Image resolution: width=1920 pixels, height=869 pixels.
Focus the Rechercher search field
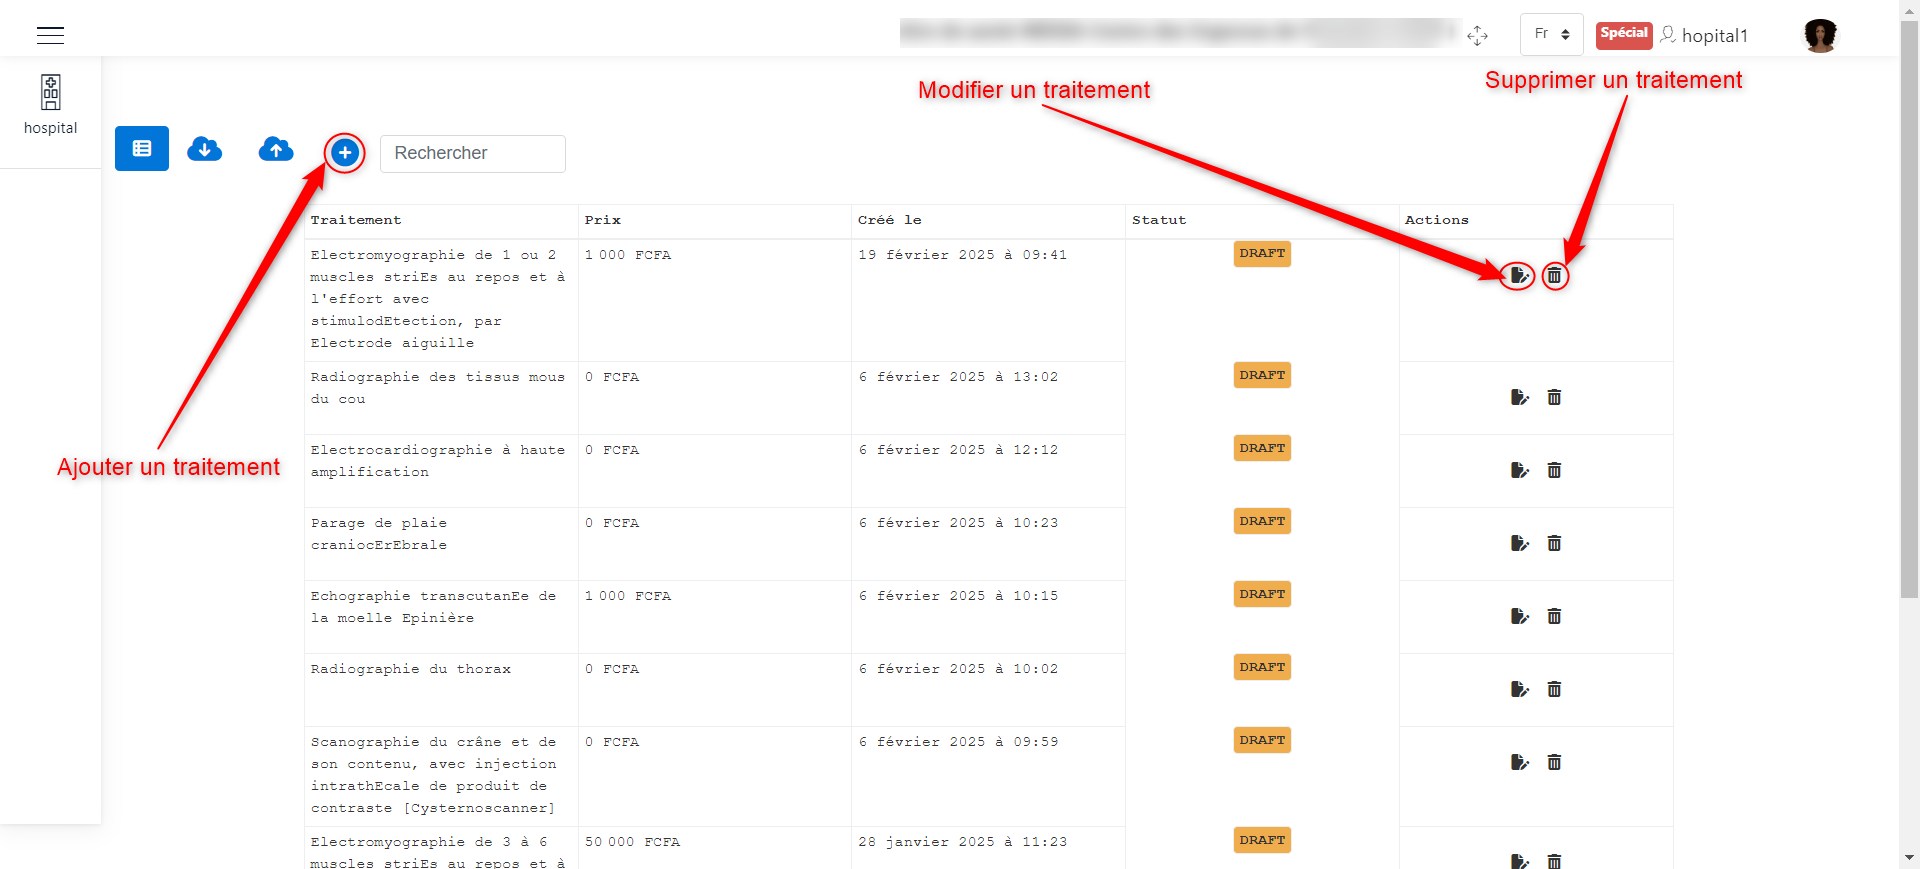click(x=473, y=153)
